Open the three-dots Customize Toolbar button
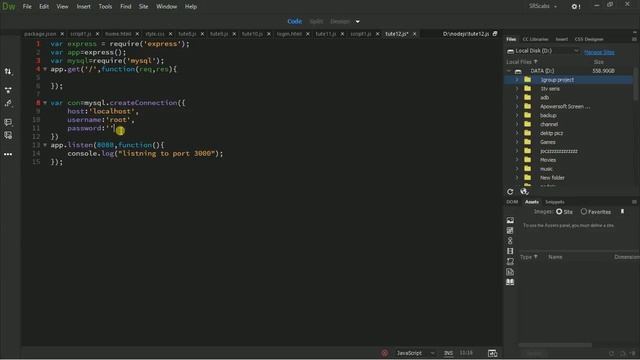This screenshot has height=360, width=640. tap(8, 154)
